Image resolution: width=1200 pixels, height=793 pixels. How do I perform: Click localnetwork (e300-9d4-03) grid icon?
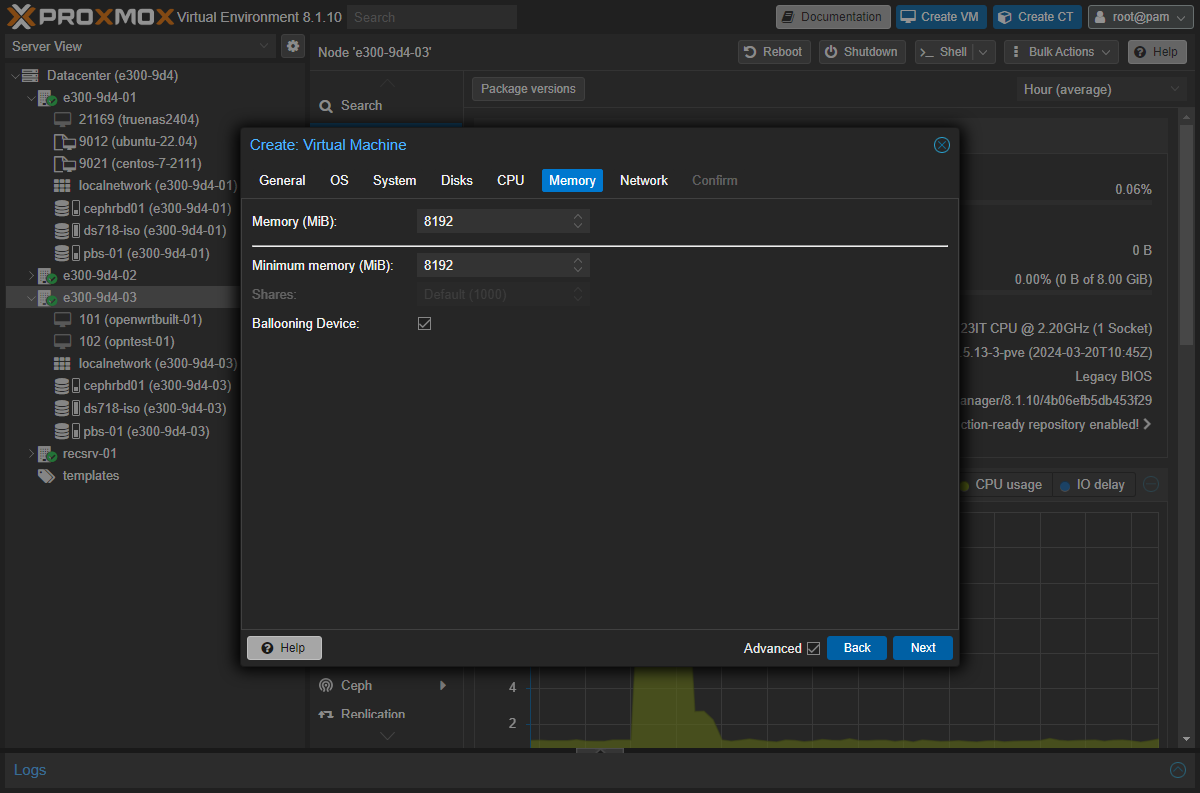click(62, 363)
